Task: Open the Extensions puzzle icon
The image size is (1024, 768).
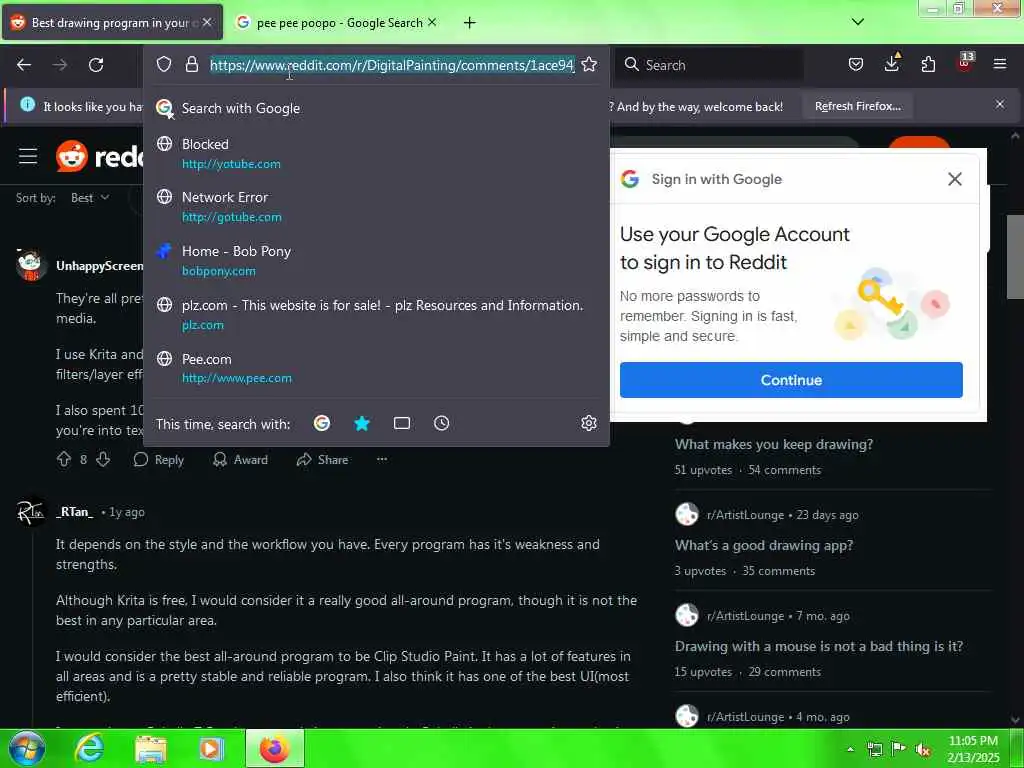Action: click(x=928, y=64)
